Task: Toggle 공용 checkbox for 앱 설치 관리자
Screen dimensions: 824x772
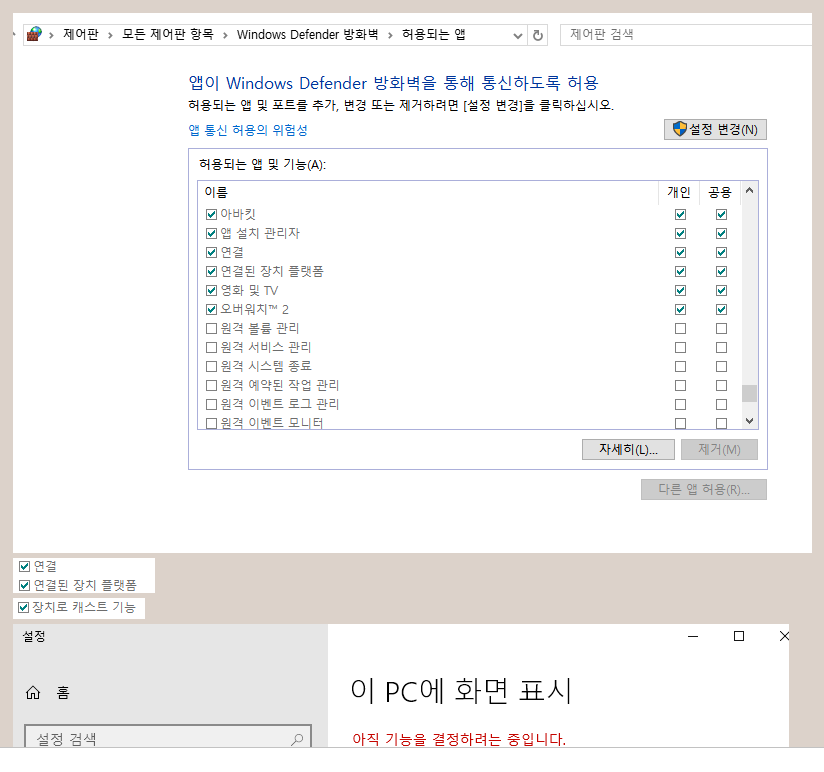Action: (721, 233)
